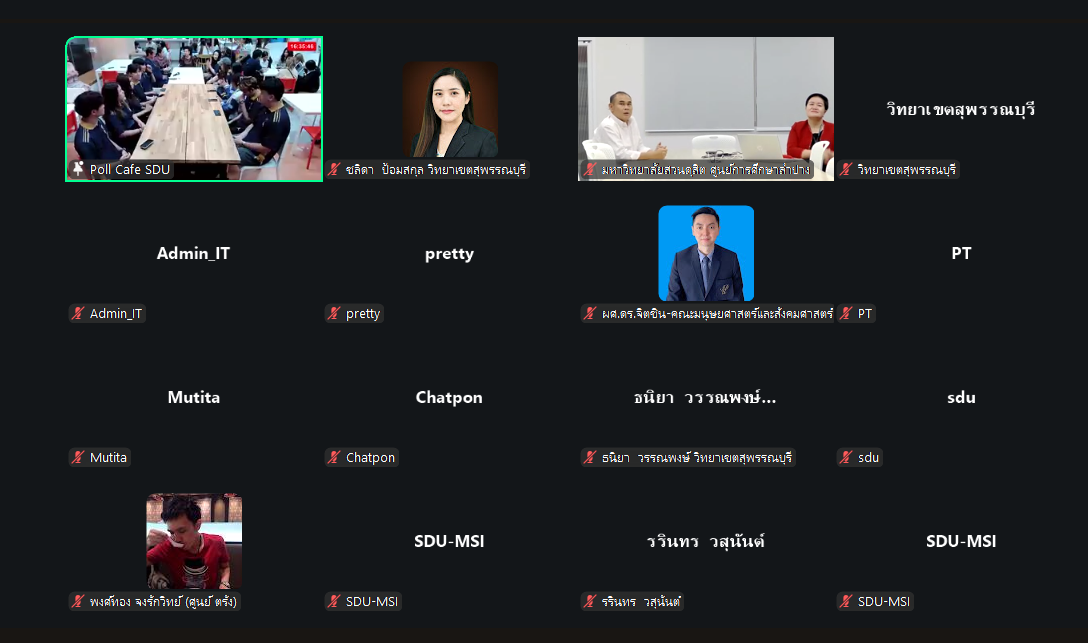Click the muted mic icon beside Chatpon
Viewport: 1088px width, 643px height.
334,457
